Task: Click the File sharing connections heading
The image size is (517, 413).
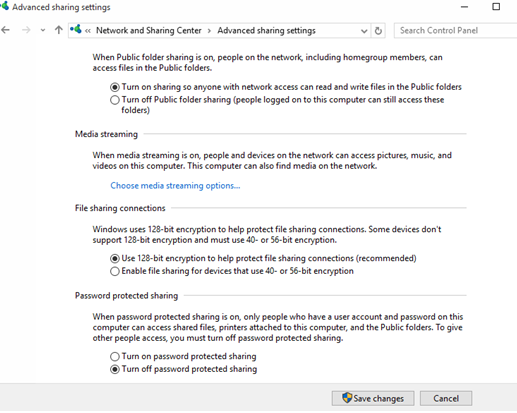Action: 120,208
